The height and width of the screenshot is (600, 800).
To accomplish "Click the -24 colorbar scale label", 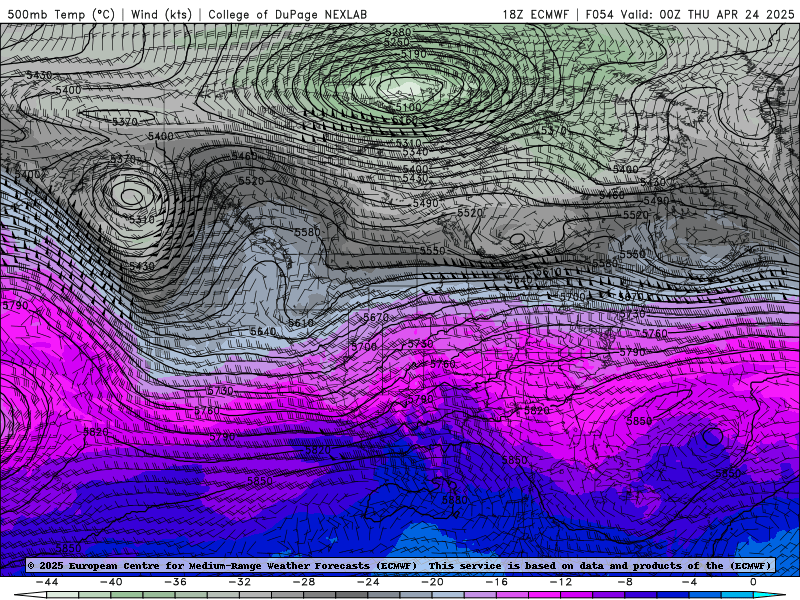I will (368, 582).
